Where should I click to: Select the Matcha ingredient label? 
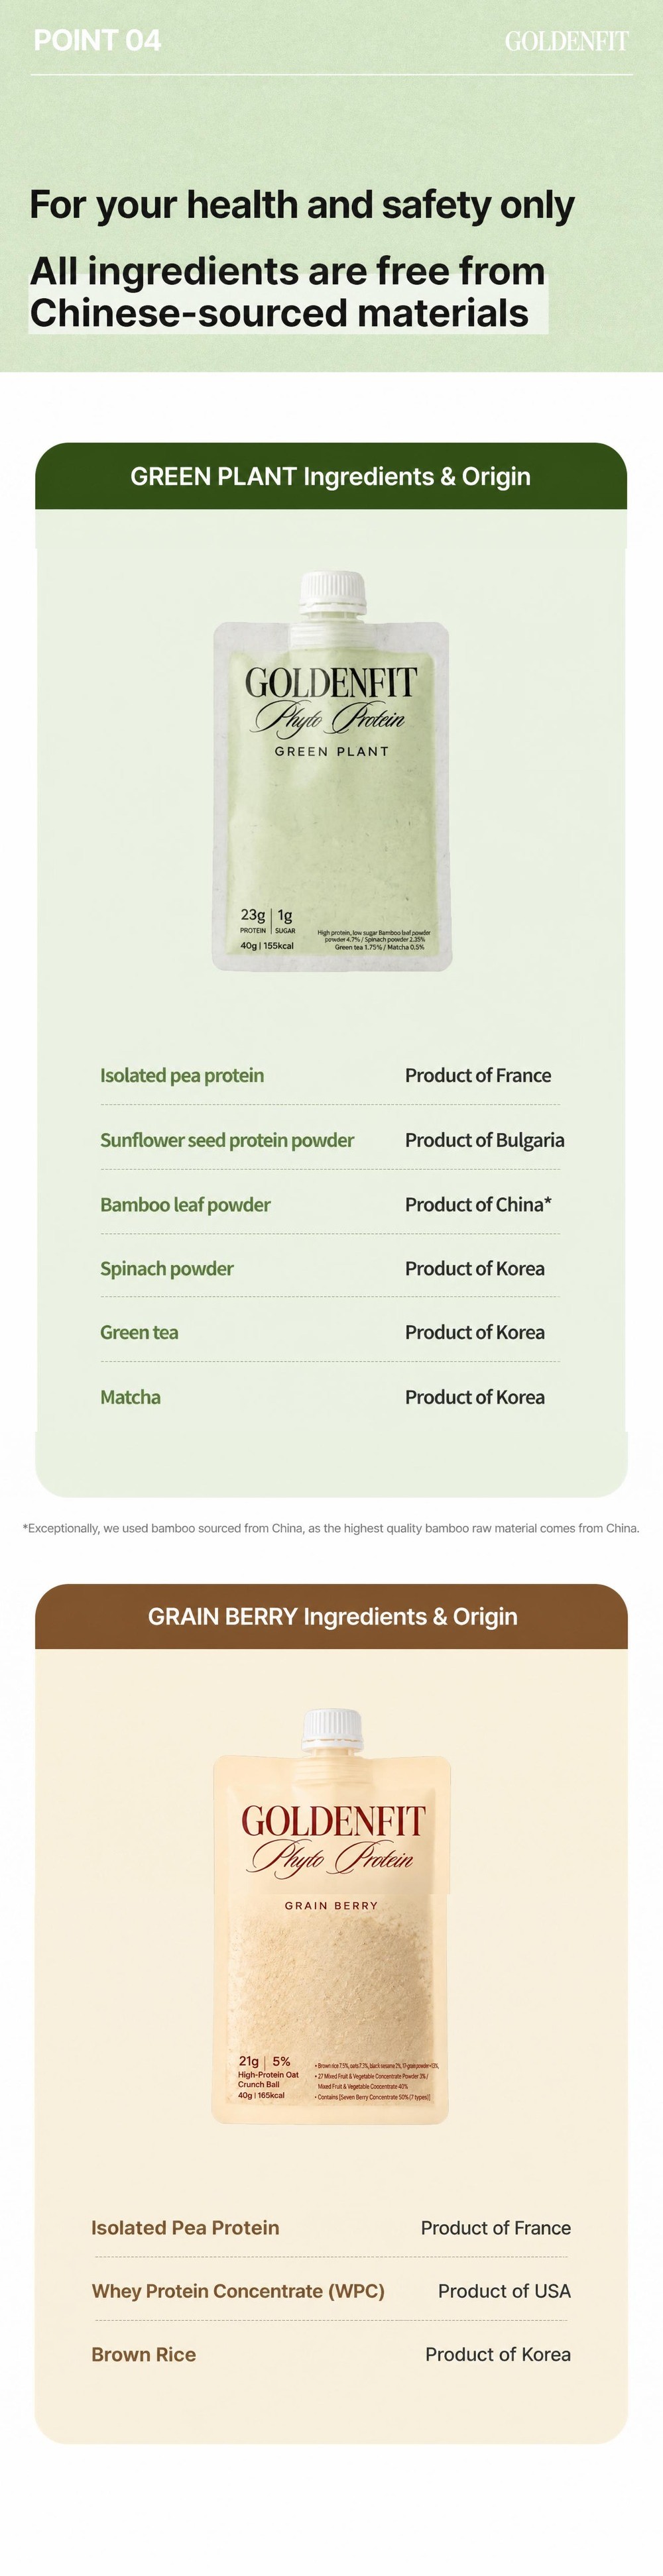(x=130, y=1397)
